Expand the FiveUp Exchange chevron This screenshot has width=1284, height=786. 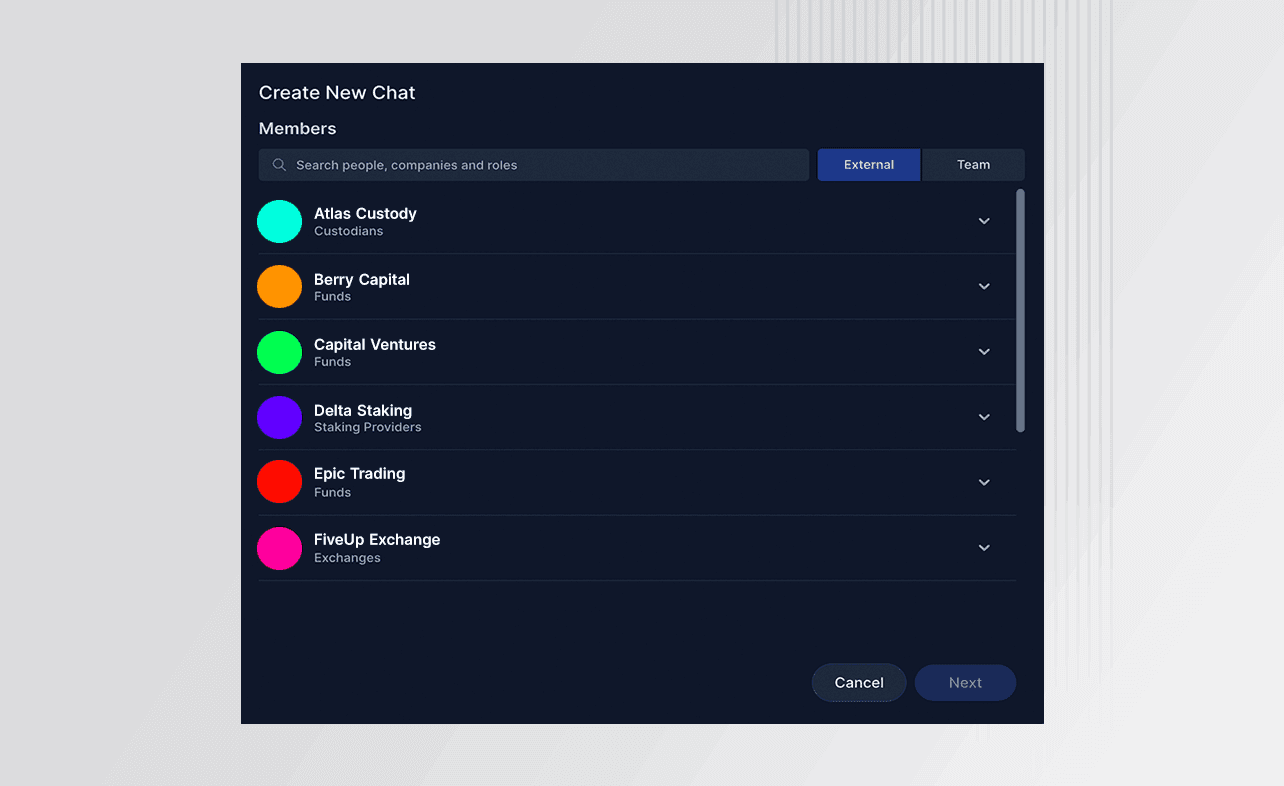point(984,548)
